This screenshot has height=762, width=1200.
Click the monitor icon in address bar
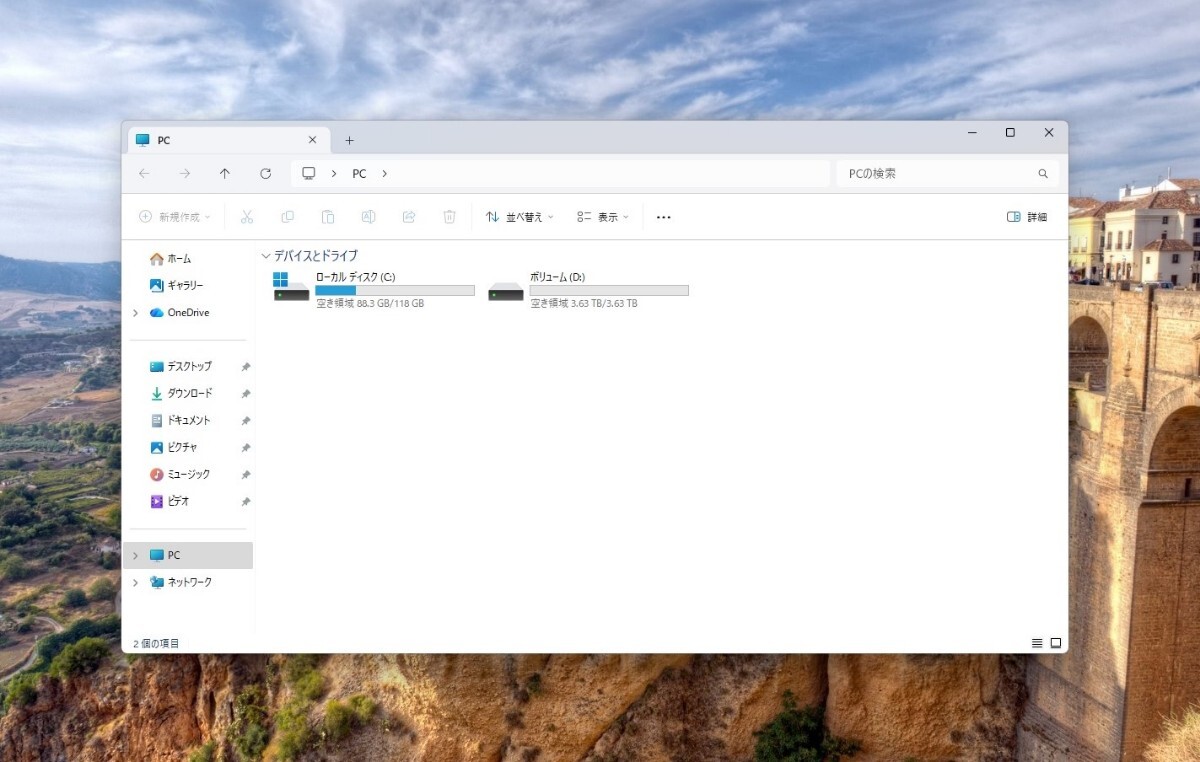point(309,173)
